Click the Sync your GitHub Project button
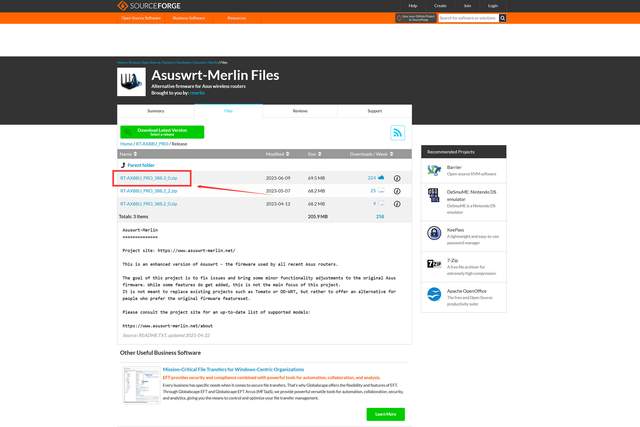640x427 pixels. [x=416, y=18]
